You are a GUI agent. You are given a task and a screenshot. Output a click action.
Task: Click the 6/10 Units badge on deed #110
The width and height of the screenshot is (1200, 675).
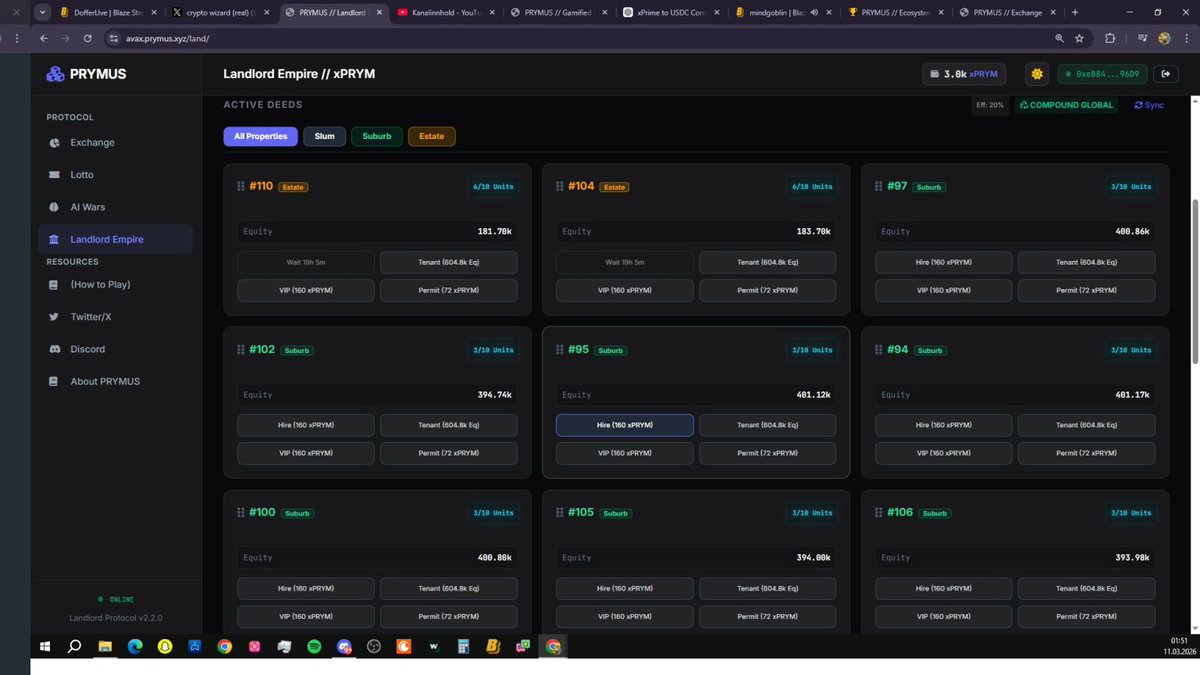[x=493, y=187]
